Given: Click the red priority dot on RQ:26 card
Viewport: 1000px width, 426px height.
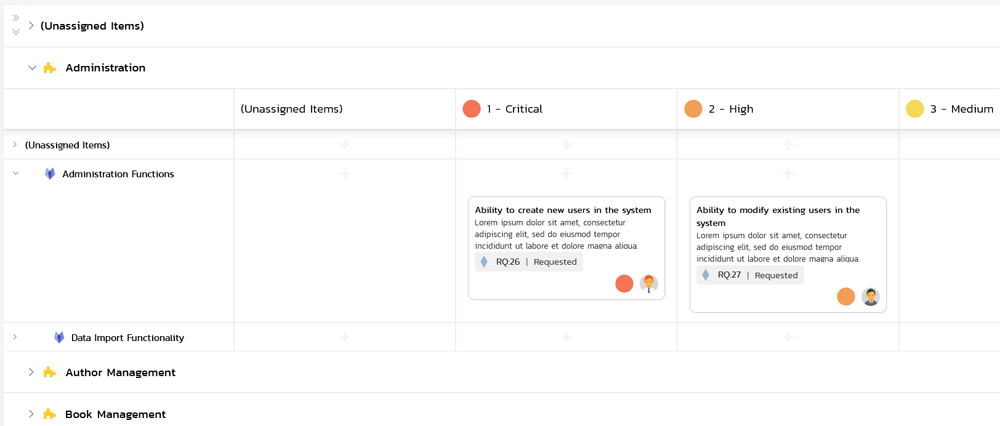Looking at the screenshot, I should click(624, 284).
